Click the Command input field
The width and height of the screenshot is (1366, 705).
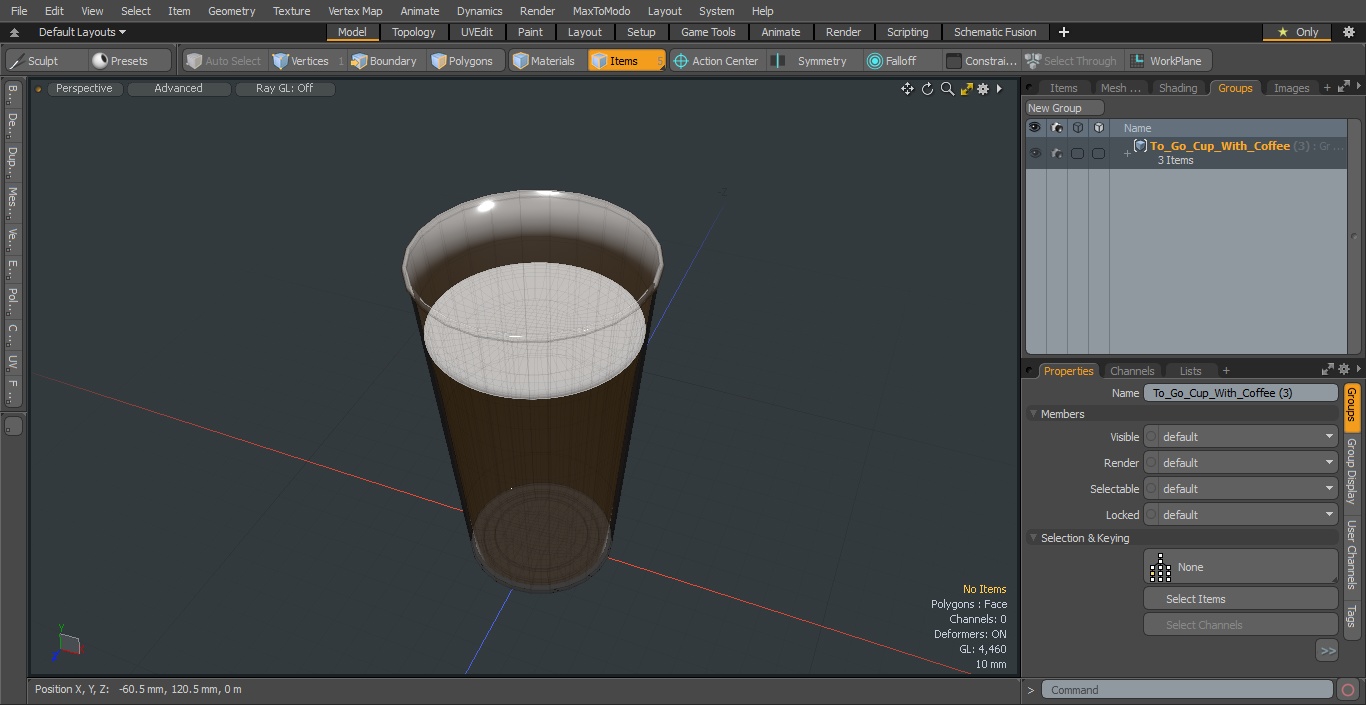pyautogui.click(x=1187, y=690)
